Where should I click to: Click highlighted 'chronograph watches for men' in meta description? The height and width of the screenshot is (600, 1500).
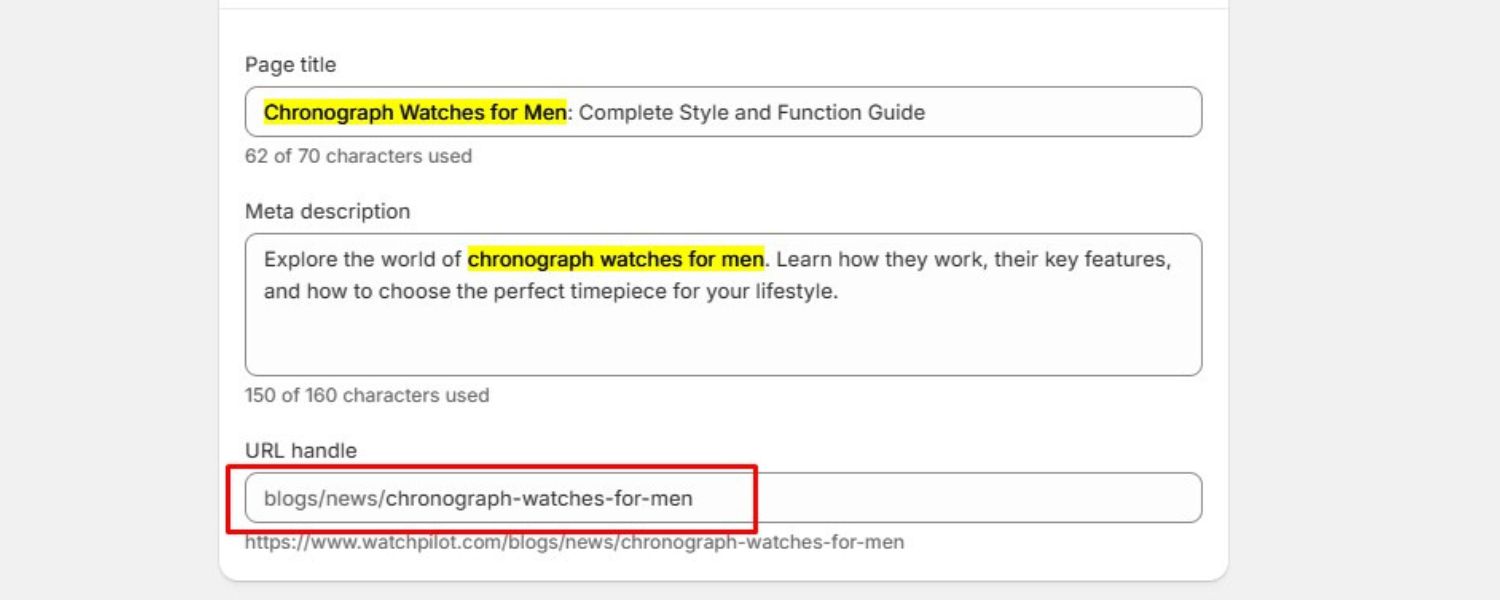tap(615, 259)
